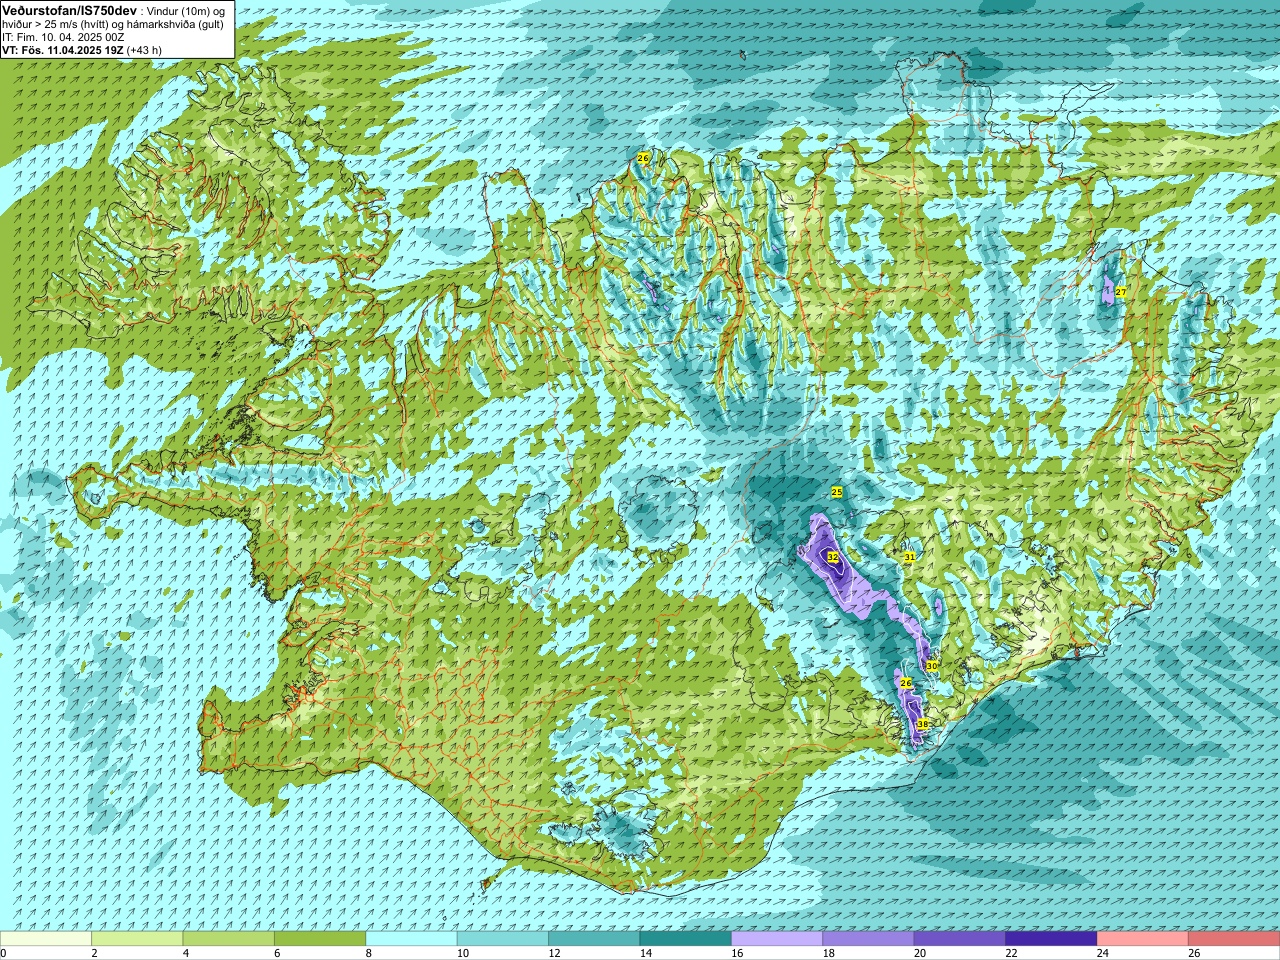
Task: Click the legend tick label 8
Action: point(369,953)
